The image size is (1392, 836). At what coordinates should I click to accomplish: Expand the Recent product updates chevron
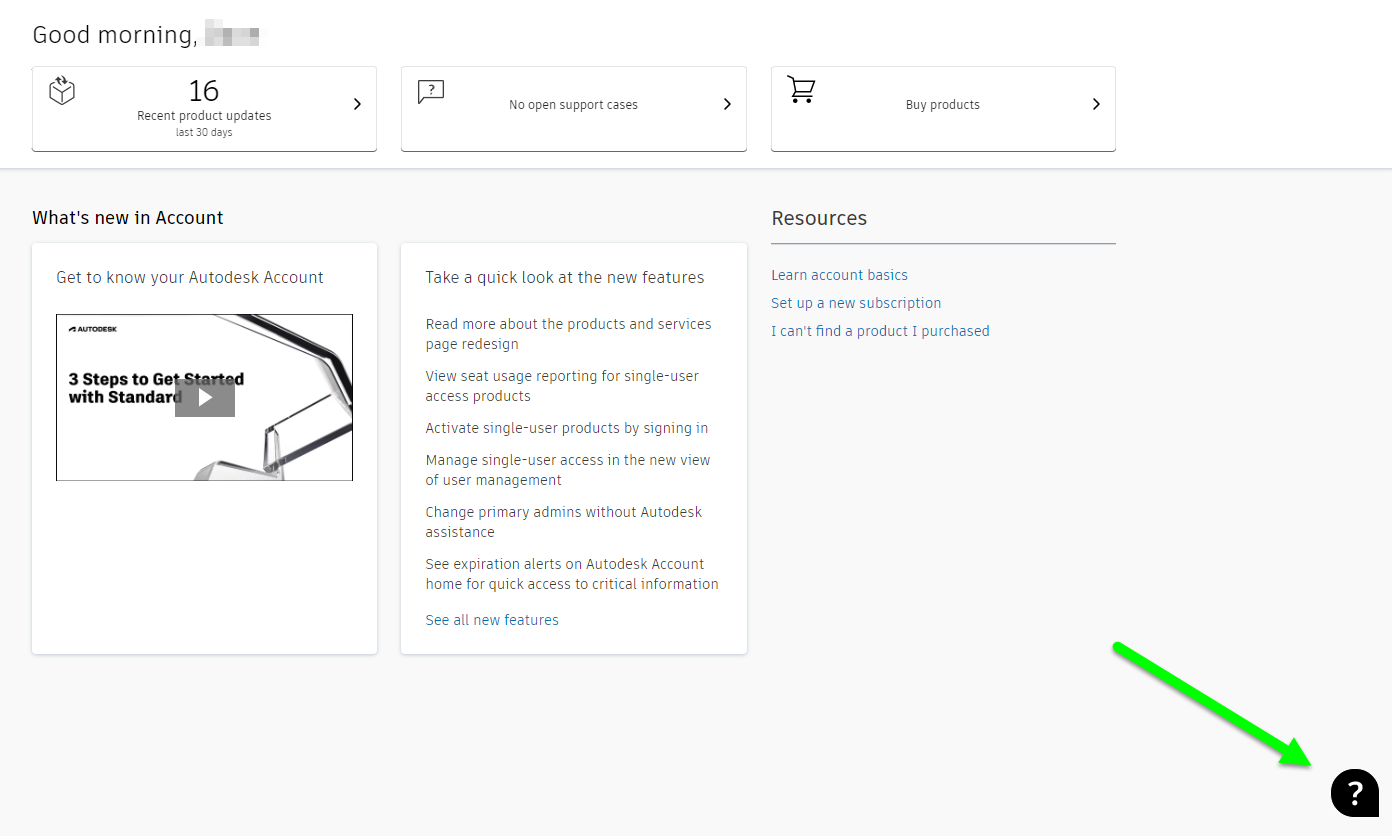coord(357,104)
